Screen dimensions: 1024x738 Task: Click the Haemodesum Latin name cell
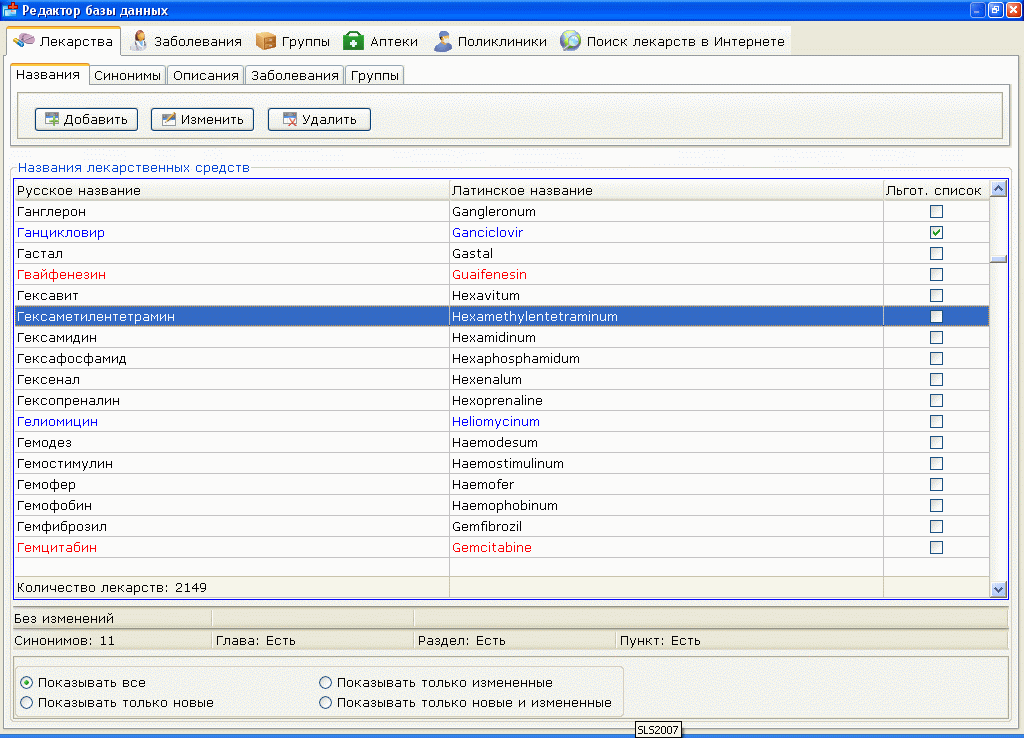point(666,442)
